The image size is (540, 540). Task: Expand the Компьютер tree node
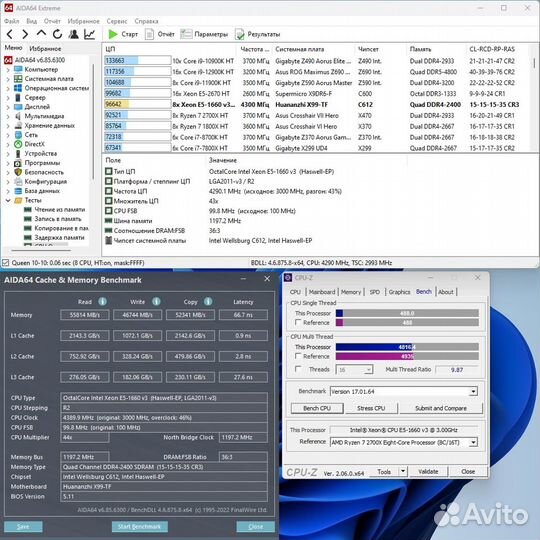point(8,70)
